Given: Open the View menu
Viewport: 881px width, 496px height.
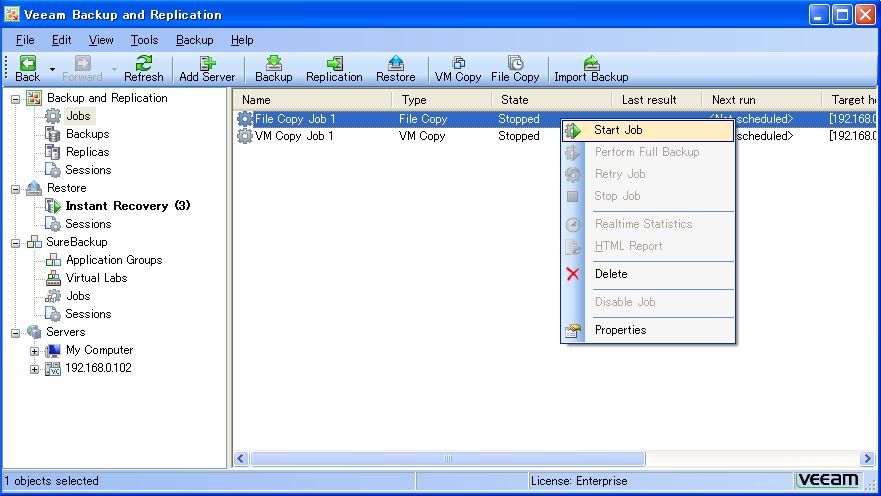Looking at the screenshot, I should (101, 40).
